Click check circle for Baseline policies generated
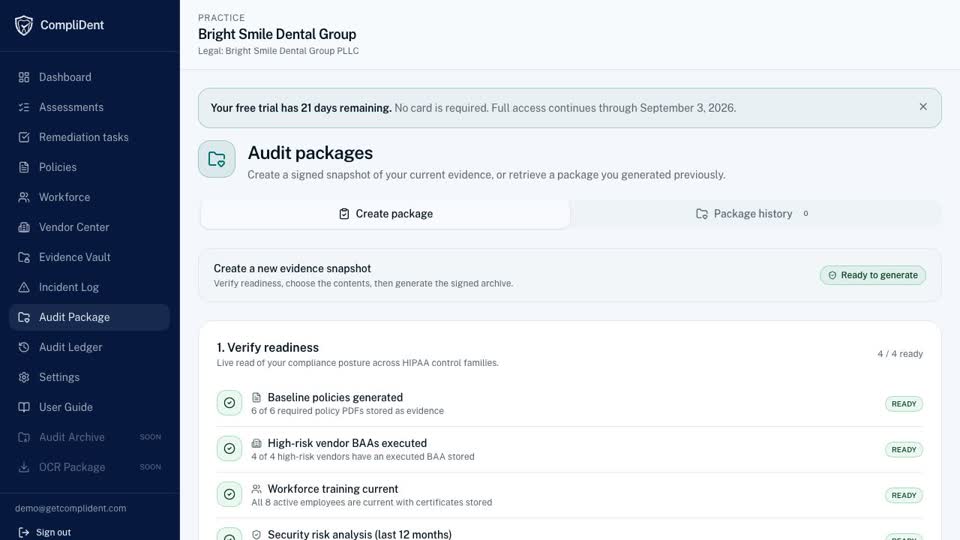This screenshot has height=540, width=960. pos(230,403)
